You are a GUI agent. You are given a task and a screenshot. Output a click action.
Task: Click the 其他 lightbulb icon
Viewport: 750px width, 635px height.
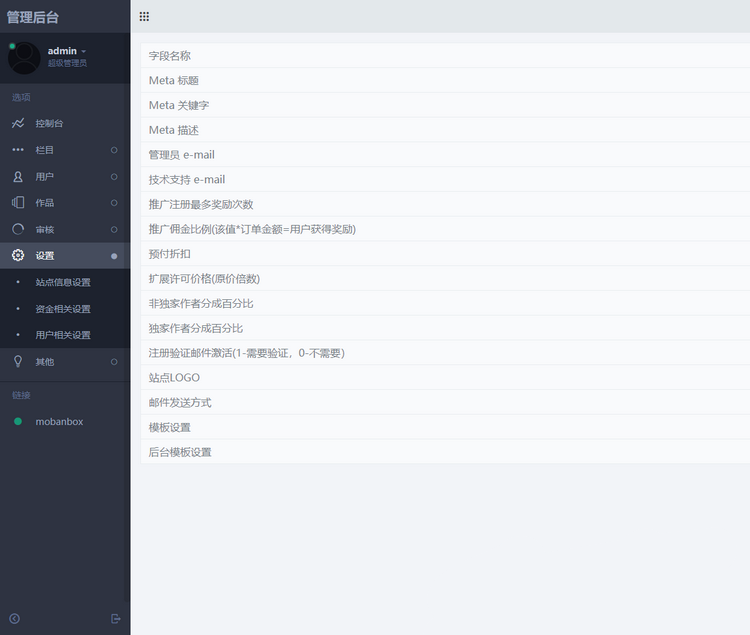[18, 361]
